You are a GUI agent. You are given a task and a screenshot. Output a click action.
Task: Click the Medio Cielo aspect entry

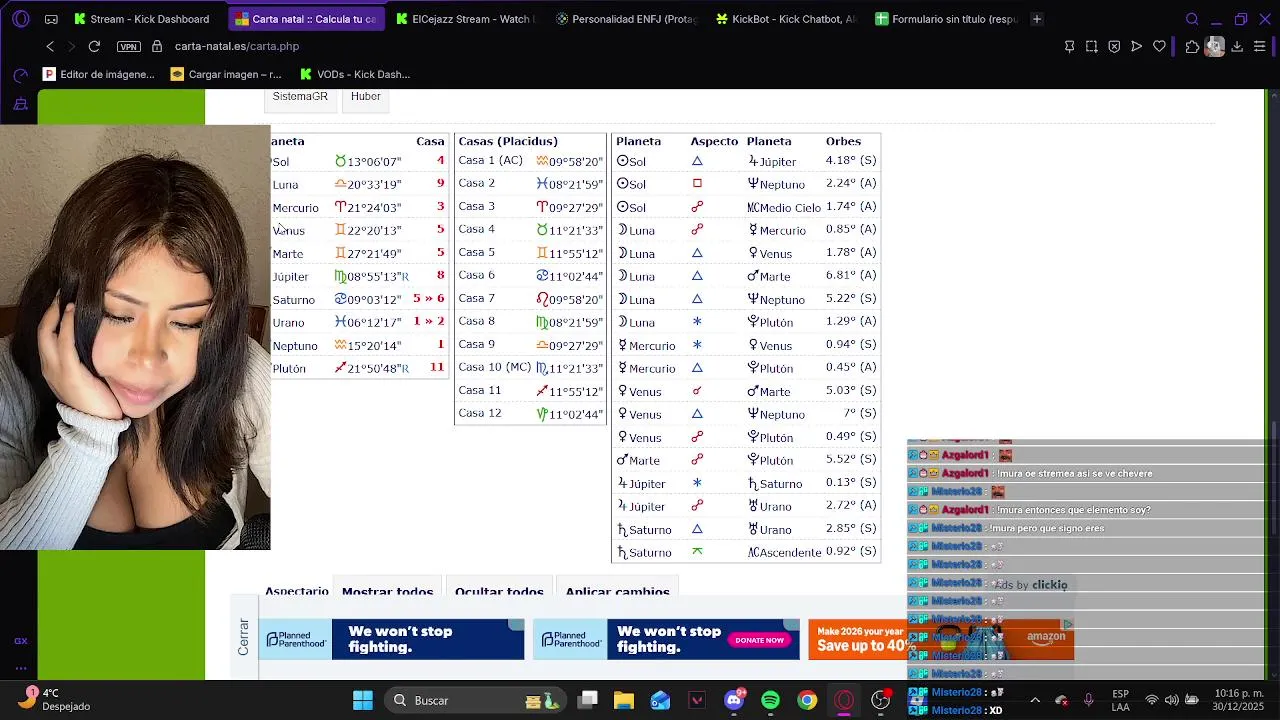pos(784,207)
